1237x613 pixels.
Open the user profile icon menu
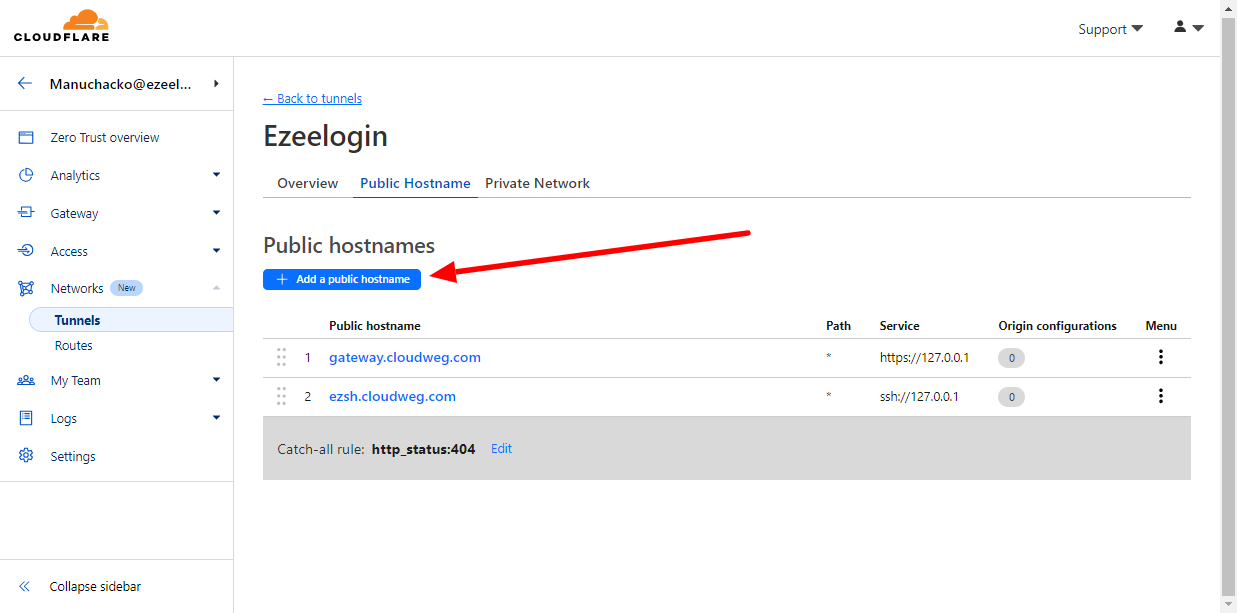[x=1187, y=28]
